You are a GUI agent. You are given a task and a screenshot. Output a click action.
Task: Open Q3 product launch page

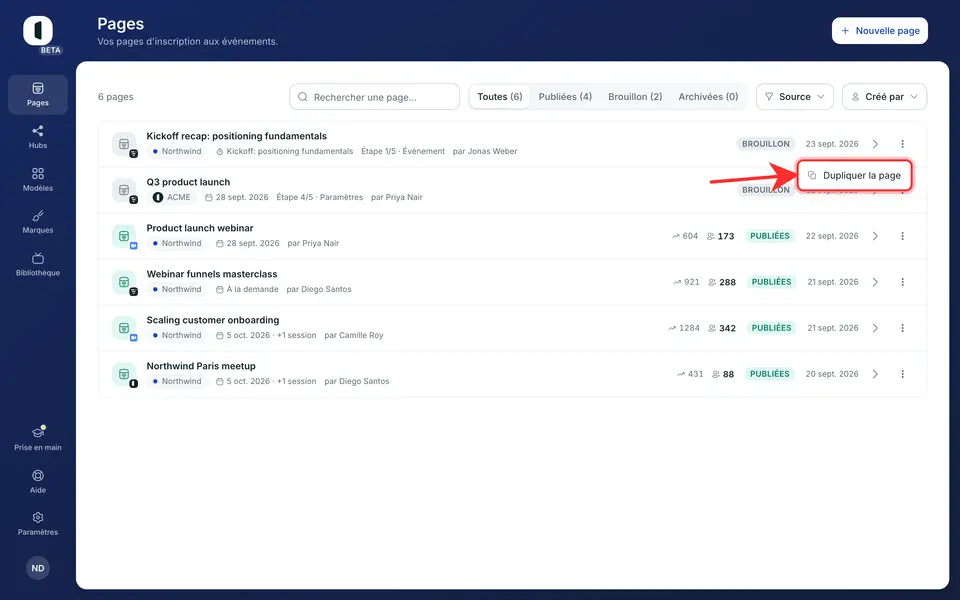tap(188, 182)
